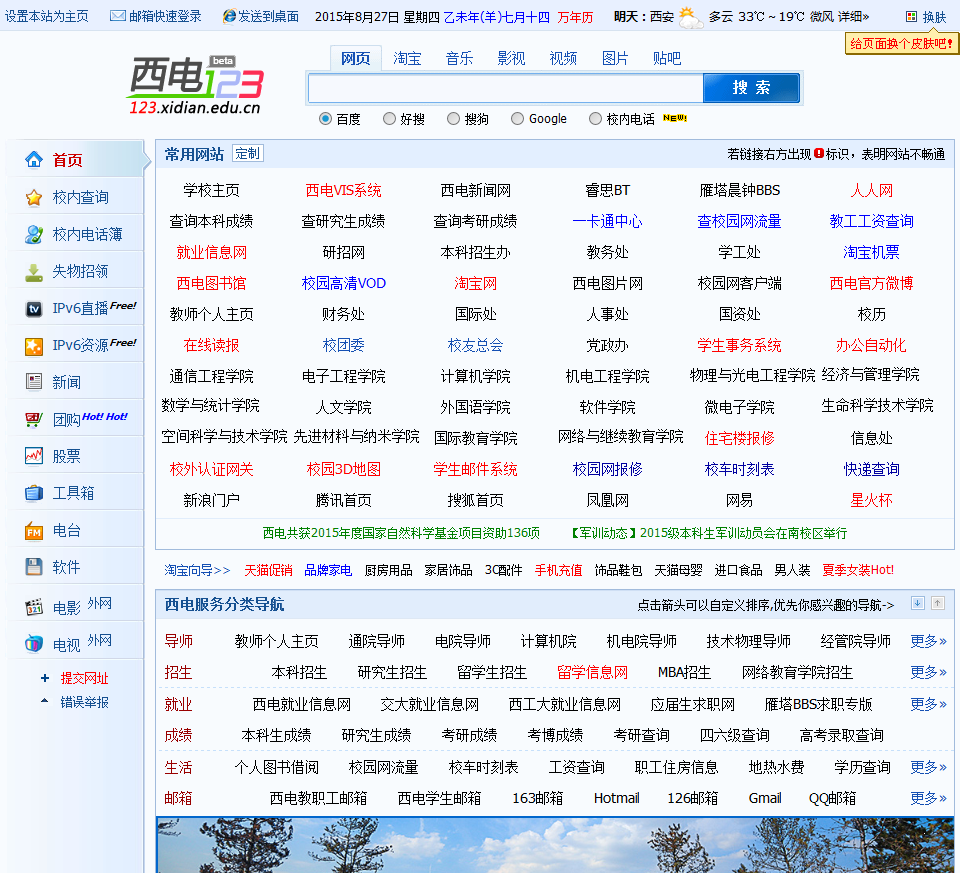The image size is (960, 873).
Task: Click the plus icon beside 提交网址
Action: point(45,678)
